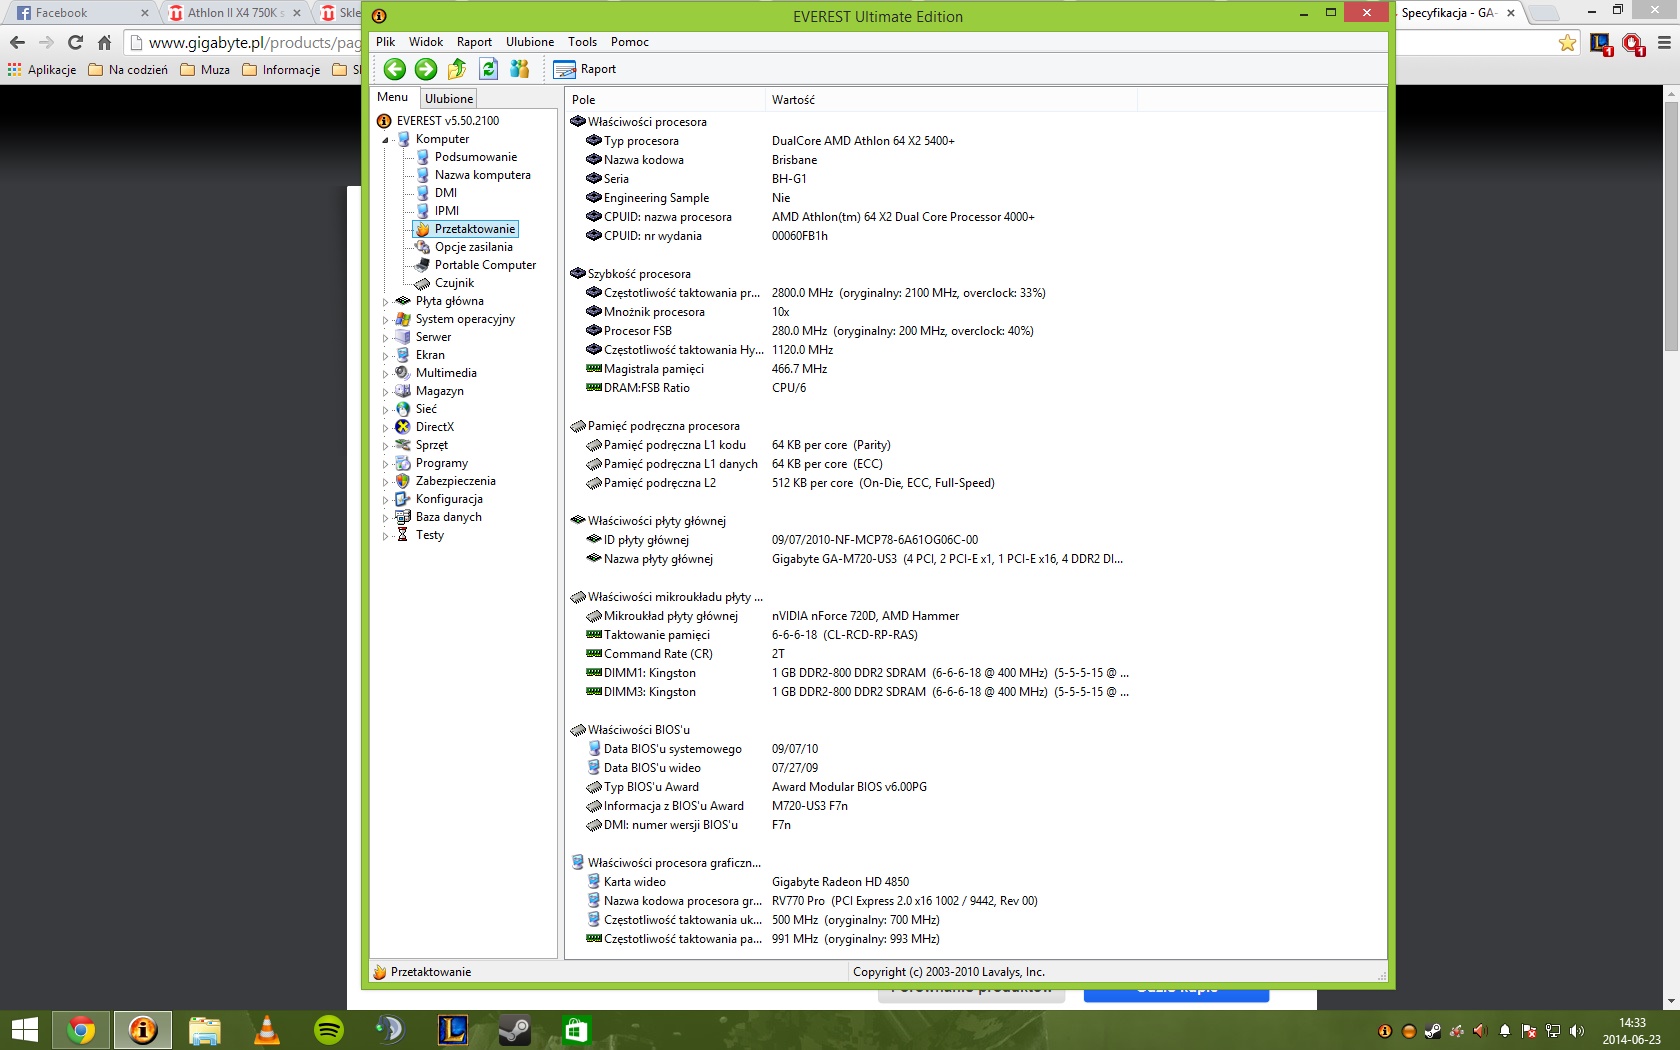This screenshot has height=1050, width=1680.
Task: Expand the Magazyn node
Action: tap(385, 392)
